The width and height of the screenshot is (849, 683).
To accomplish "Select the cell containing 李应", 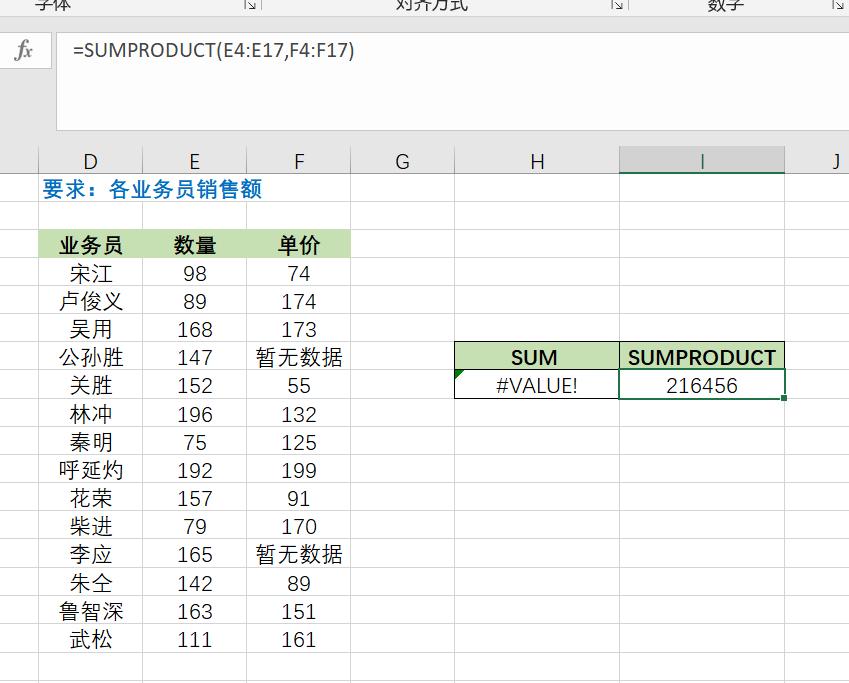I will click(x=90, y=555).
